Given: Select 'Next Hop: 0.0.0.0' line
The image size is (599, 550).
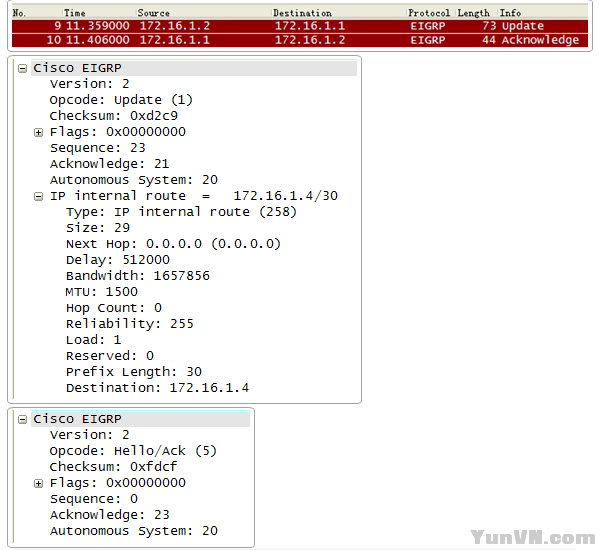Looking at the screenshot, I should pyautogui.click(x=173, y=244).
